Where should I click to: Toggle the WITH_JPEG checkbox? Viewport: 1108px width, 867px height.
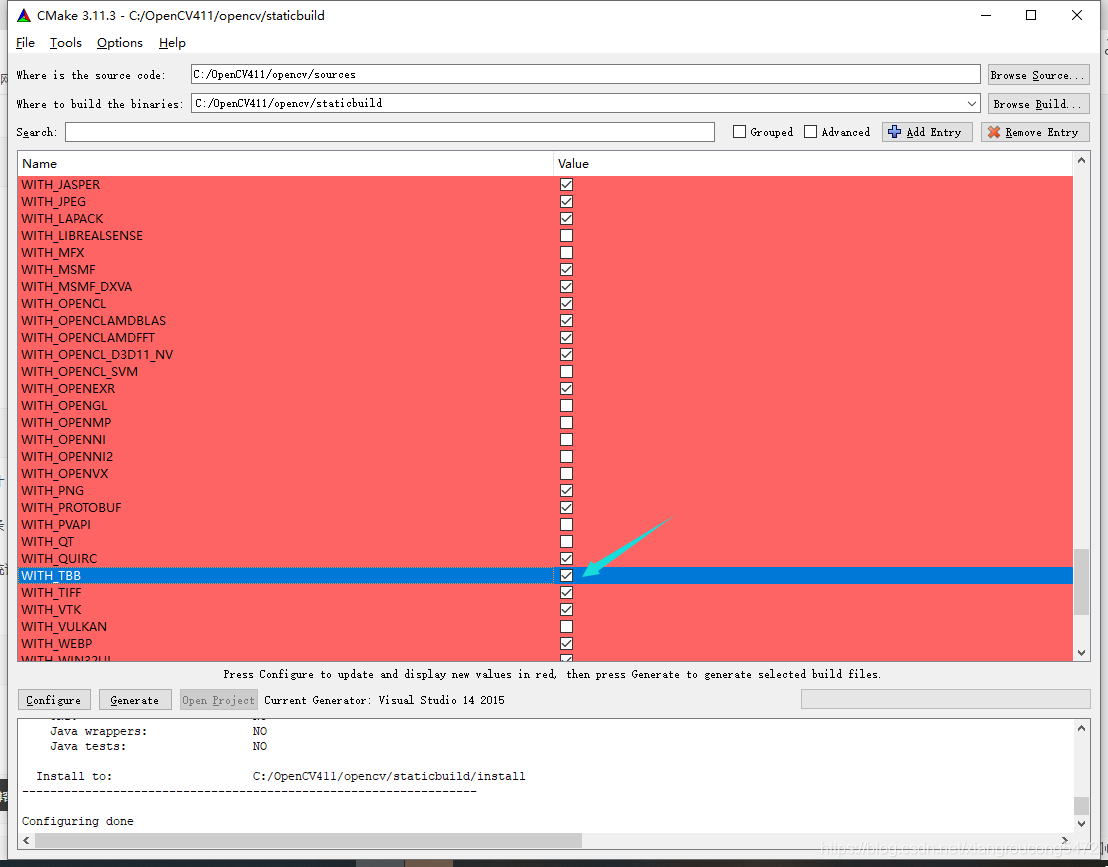pyautogui.click(x=566, y=201)
